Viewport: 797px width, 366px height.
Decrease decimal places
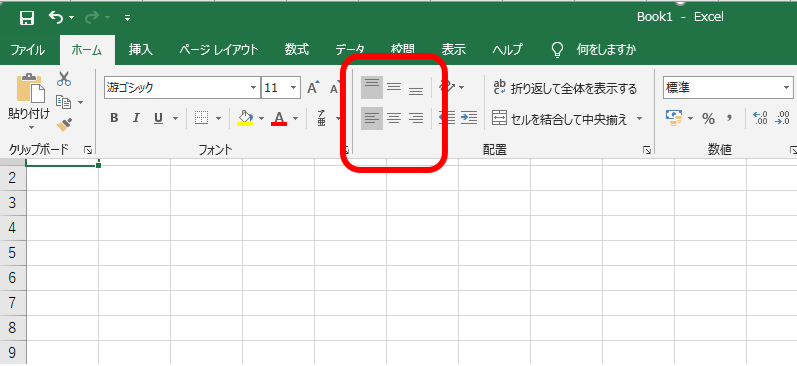point(782,118)
